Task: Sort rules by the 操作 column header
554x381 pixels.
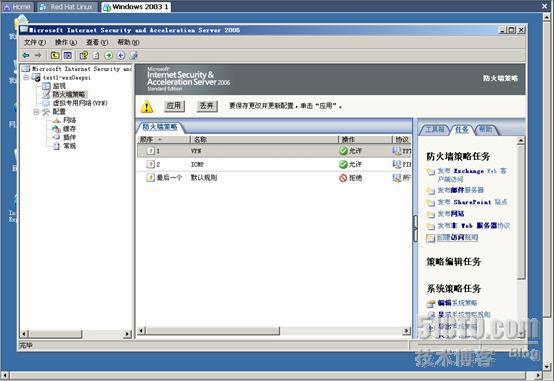Action: (x=365, y=140)
